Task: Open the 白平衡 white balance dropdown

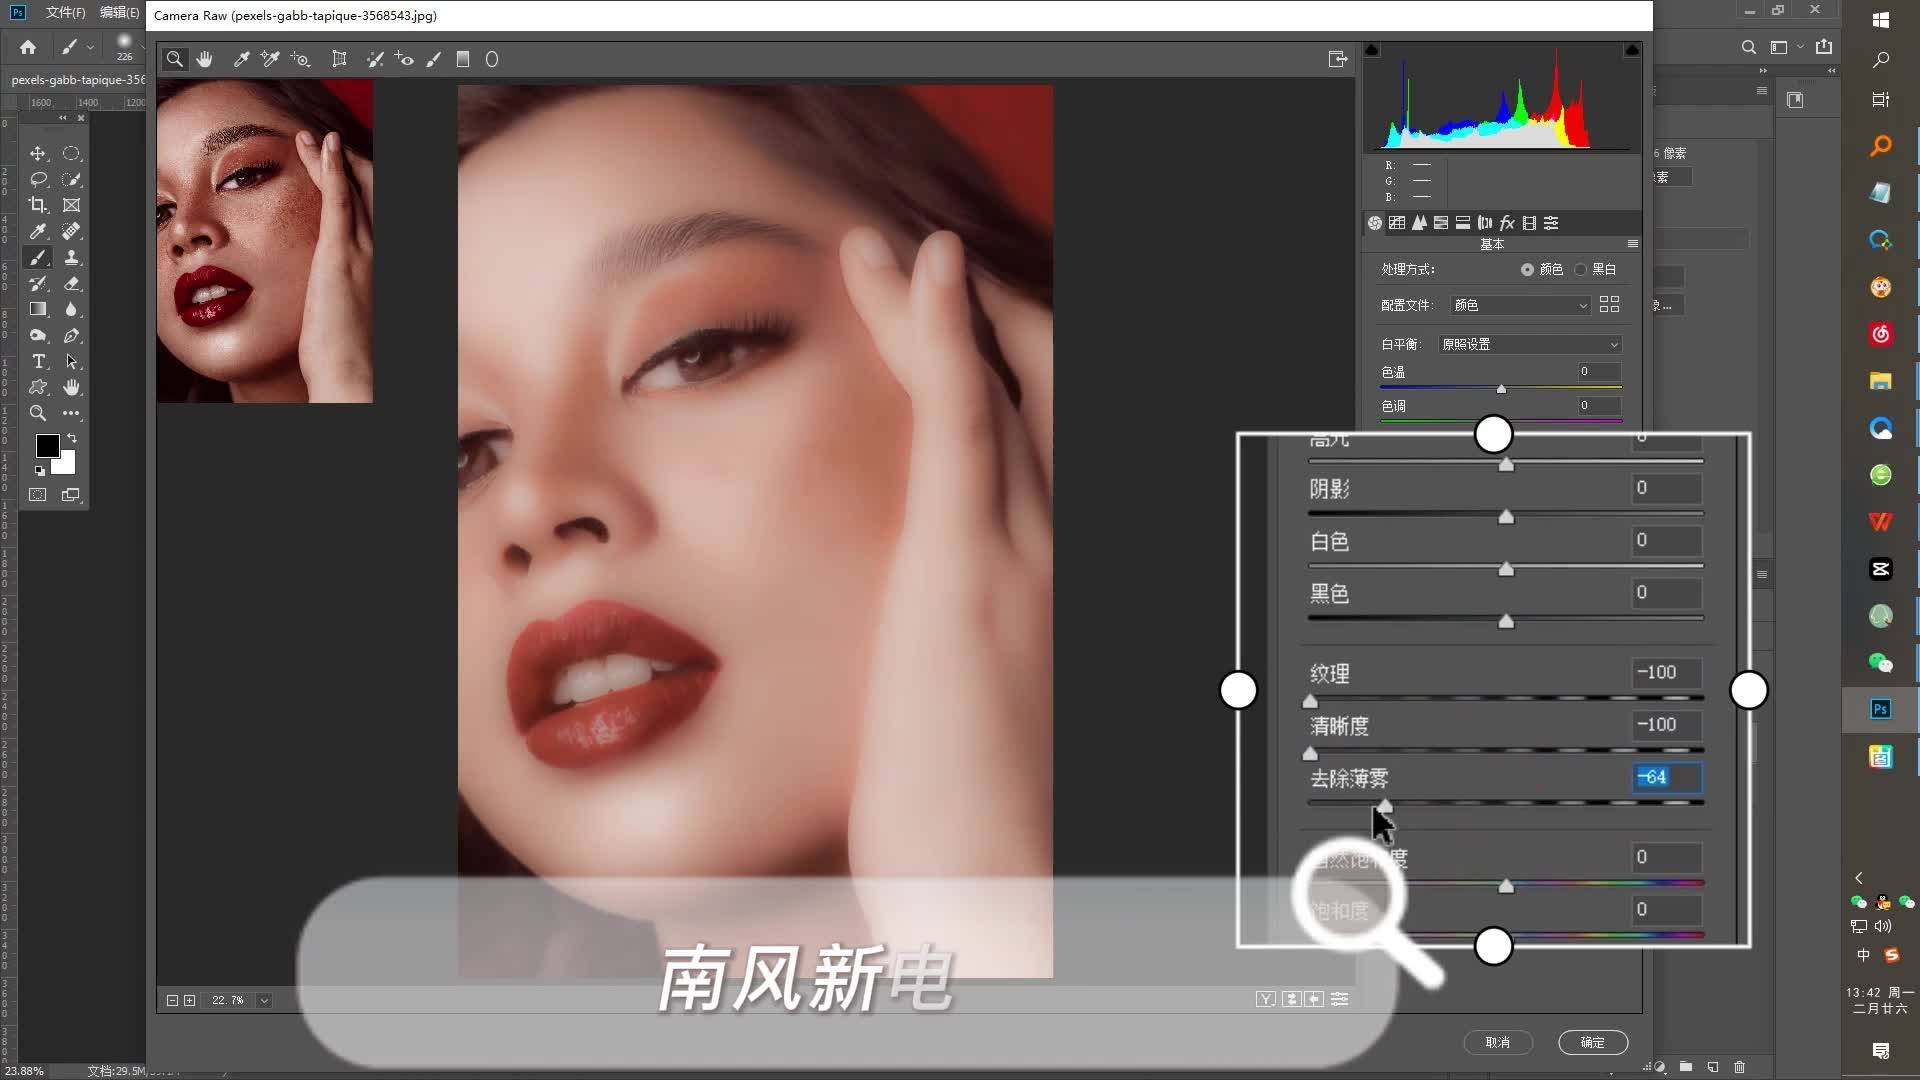Action: [1529, 344]
